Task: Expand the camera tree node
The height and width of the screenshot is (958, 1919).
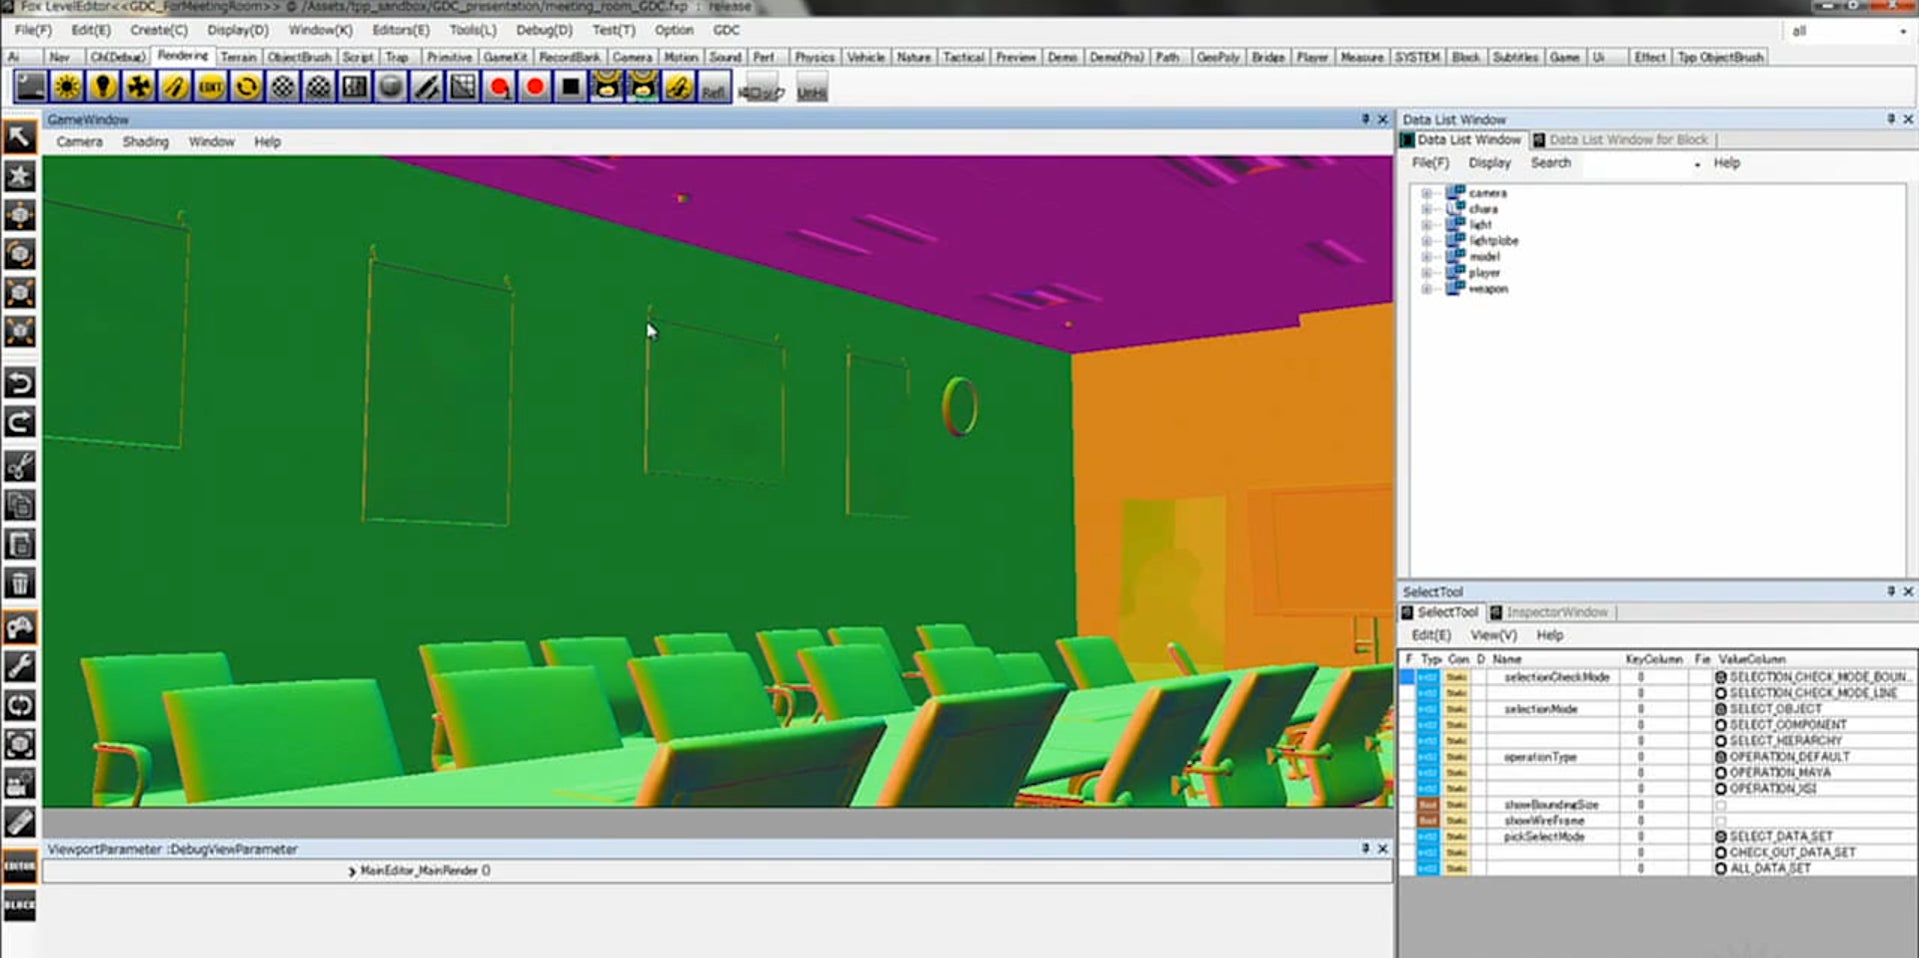Action: click(1426, 193)
